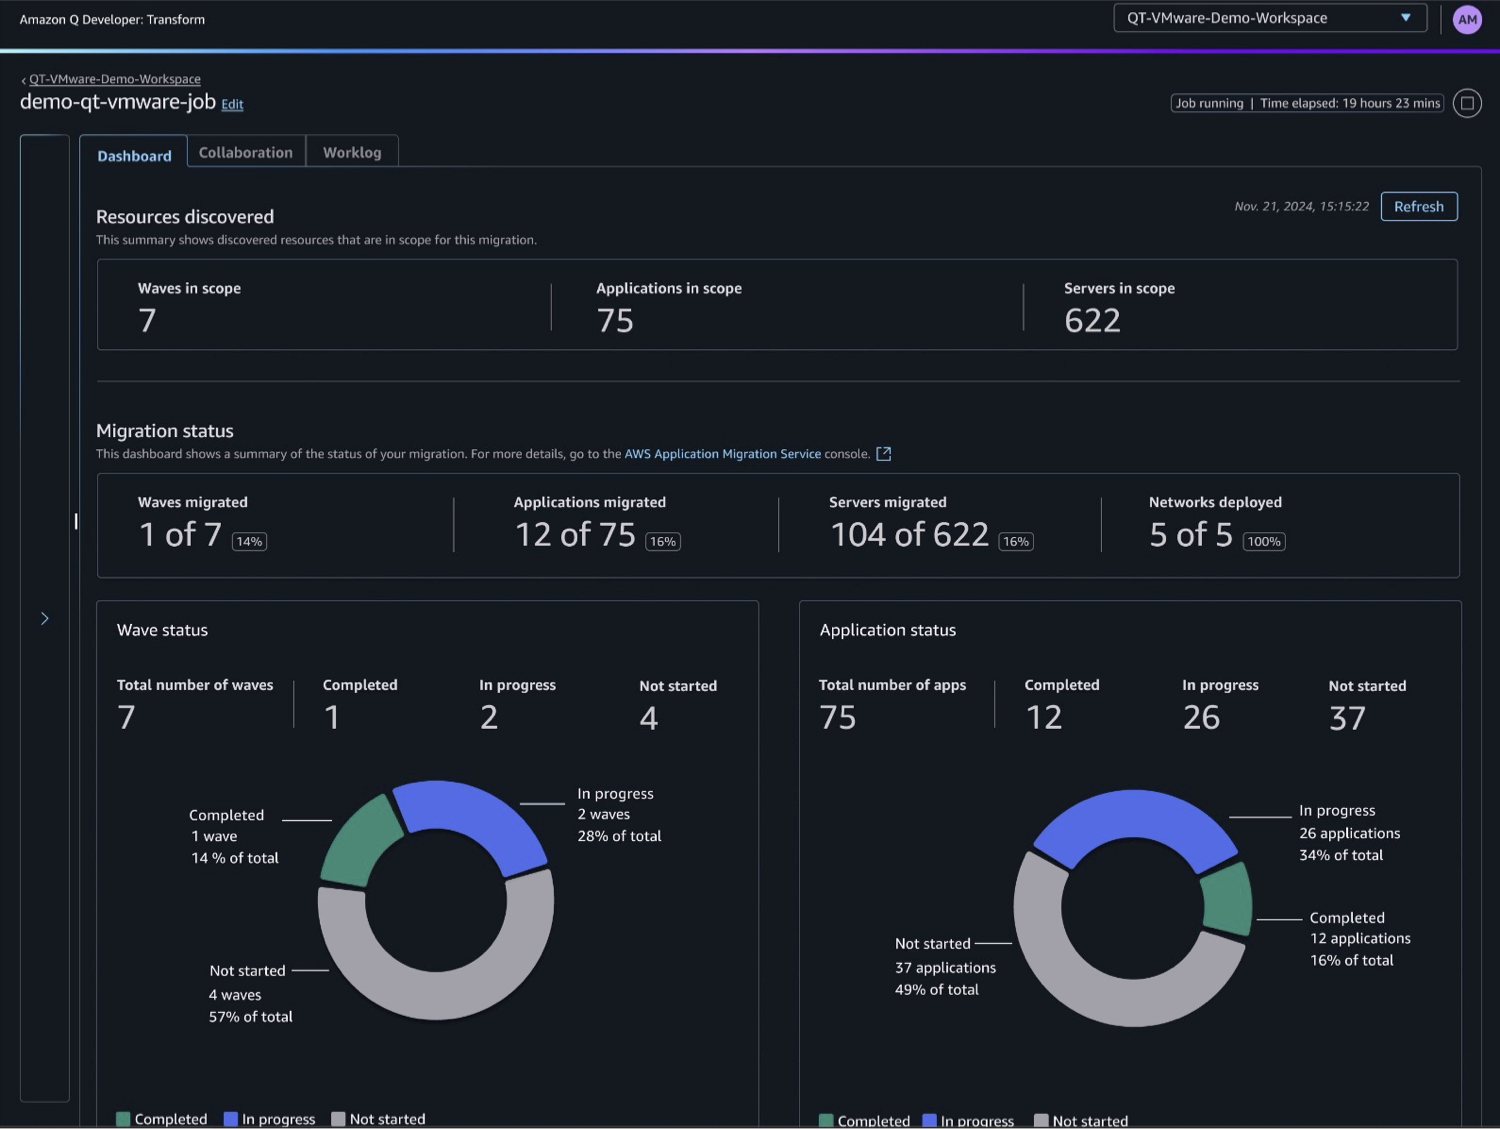
Task: Click the Amazon Q Developer: Transform header logo
Action: pyautogui.click(x=112, y=19)
